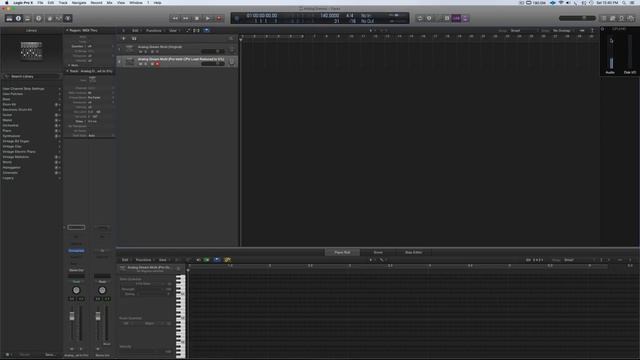Open the Snap Smart dropdown in tracks area
Screen dimensions: 640x360
pos(523,31)
